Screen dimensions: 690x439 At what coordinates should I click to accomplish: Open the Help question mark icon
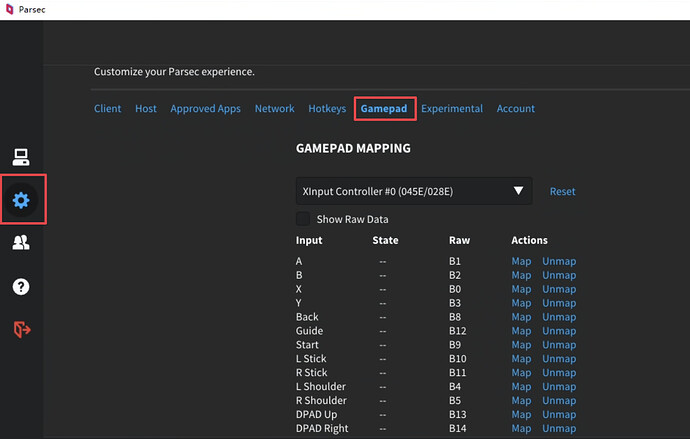pos(21,287)
